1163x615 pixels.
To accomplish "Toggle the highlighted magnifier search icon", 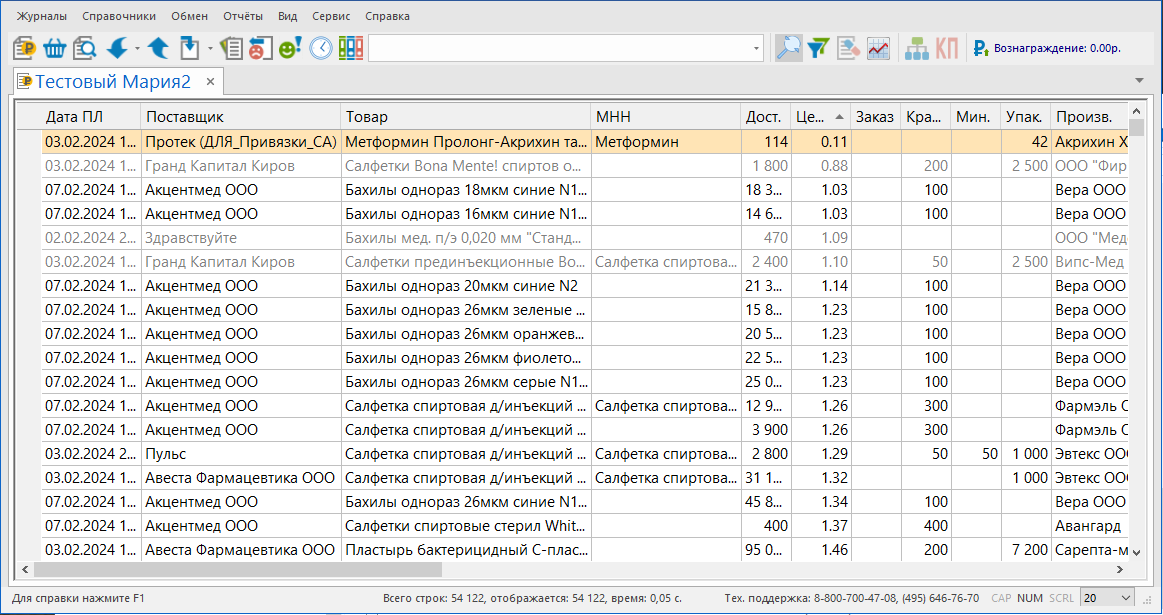I will pyautogui.click(x=788, y=49).
